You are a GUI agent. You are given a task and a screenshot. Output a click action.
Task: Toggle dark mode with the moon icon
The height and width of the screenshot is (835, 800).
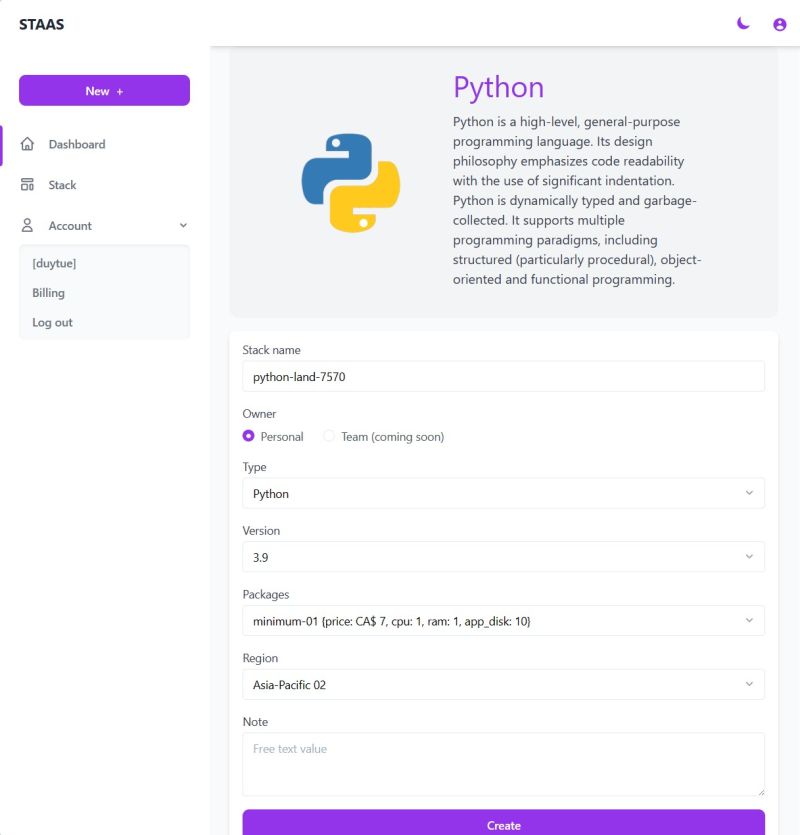[742, 23]
